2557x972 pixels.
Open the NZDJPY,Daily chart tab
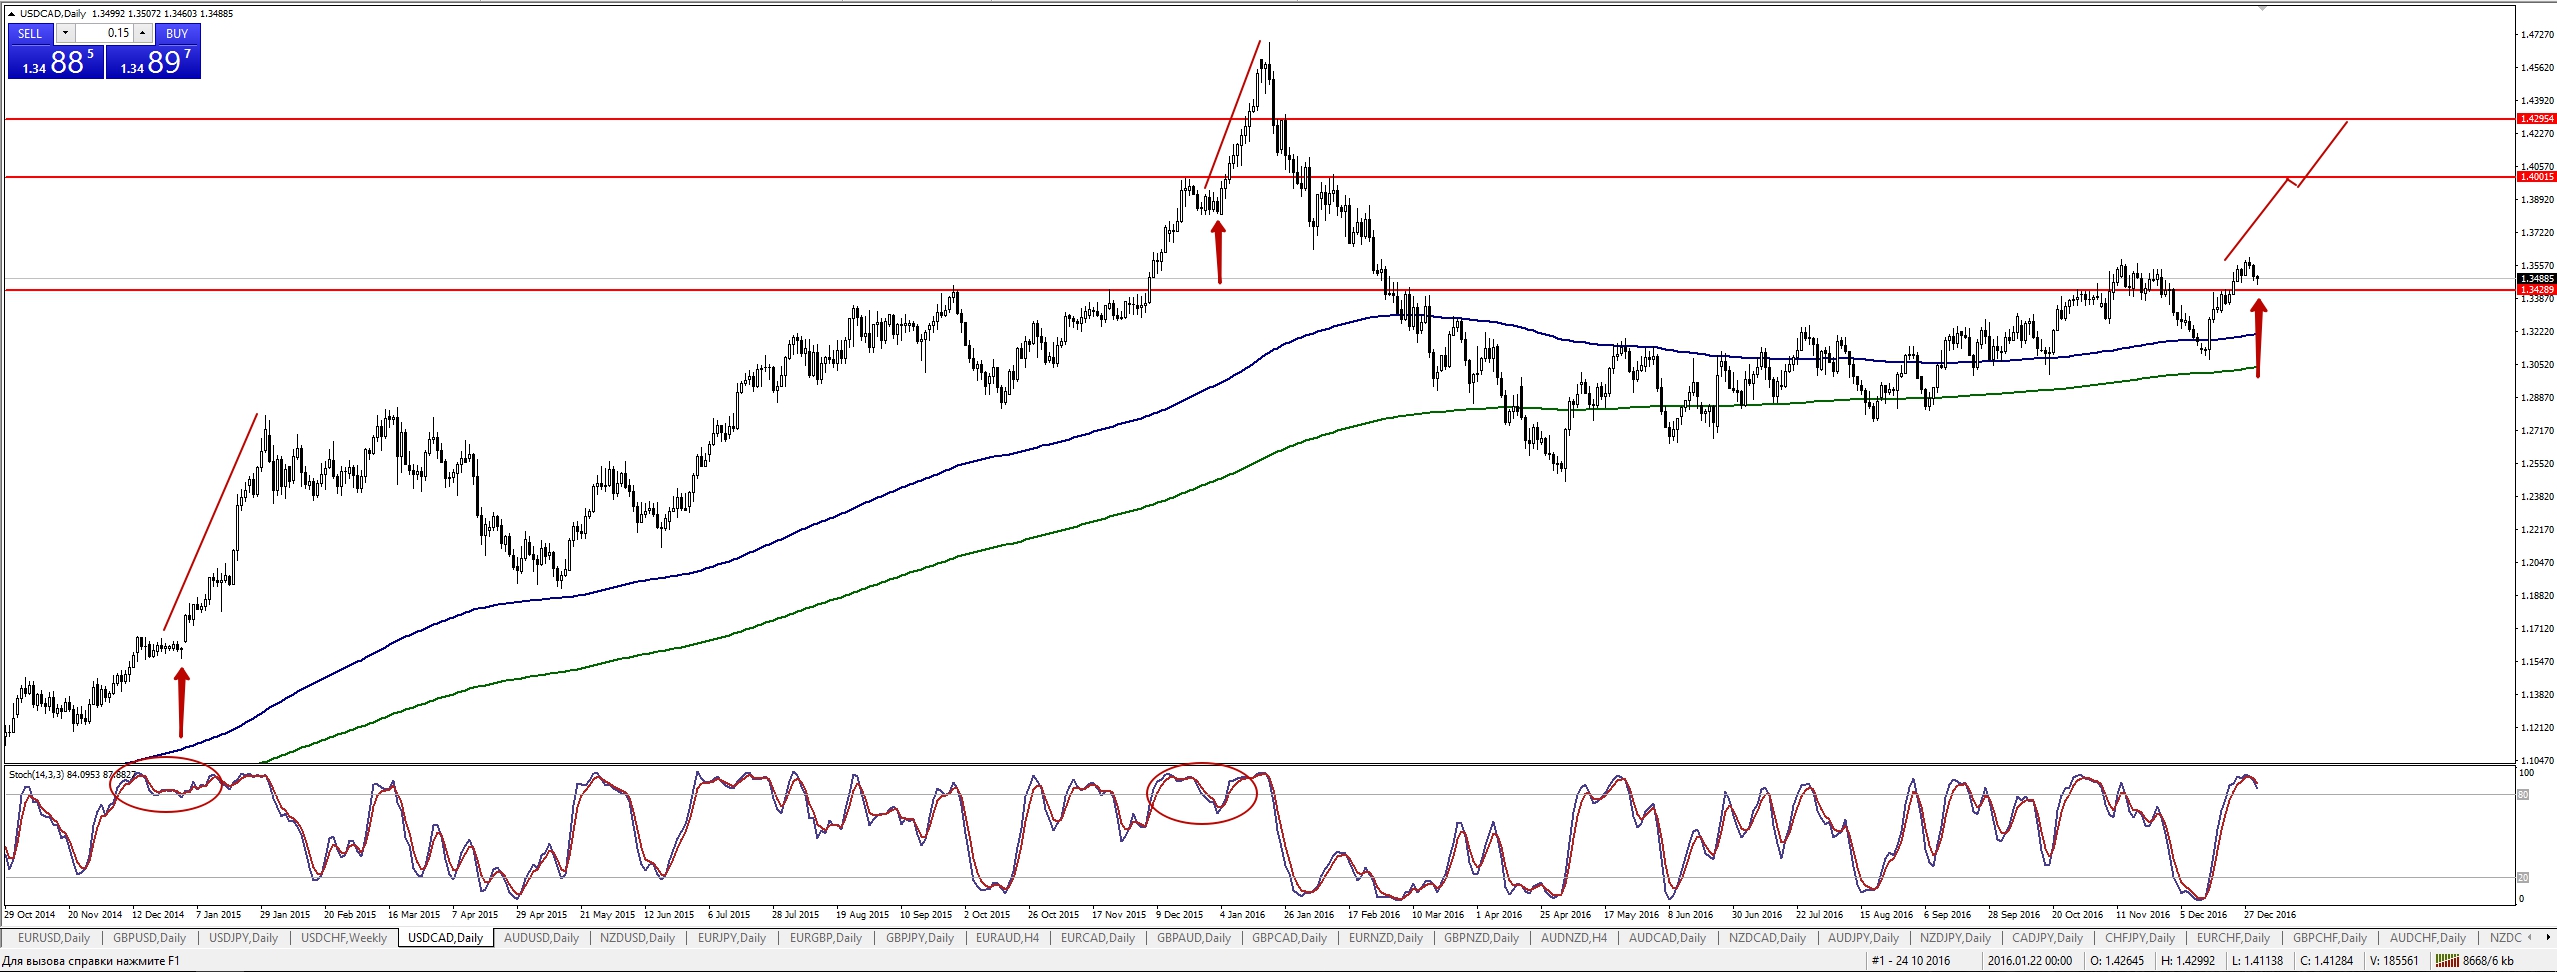(x=1955, y=938)
